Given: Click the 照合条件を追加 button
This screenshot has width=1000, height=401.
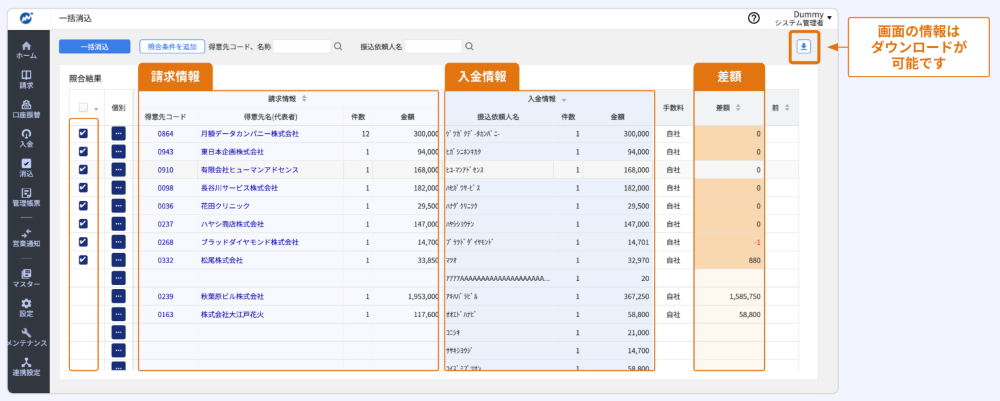Looking at the screenshot, I should [170, 46].
